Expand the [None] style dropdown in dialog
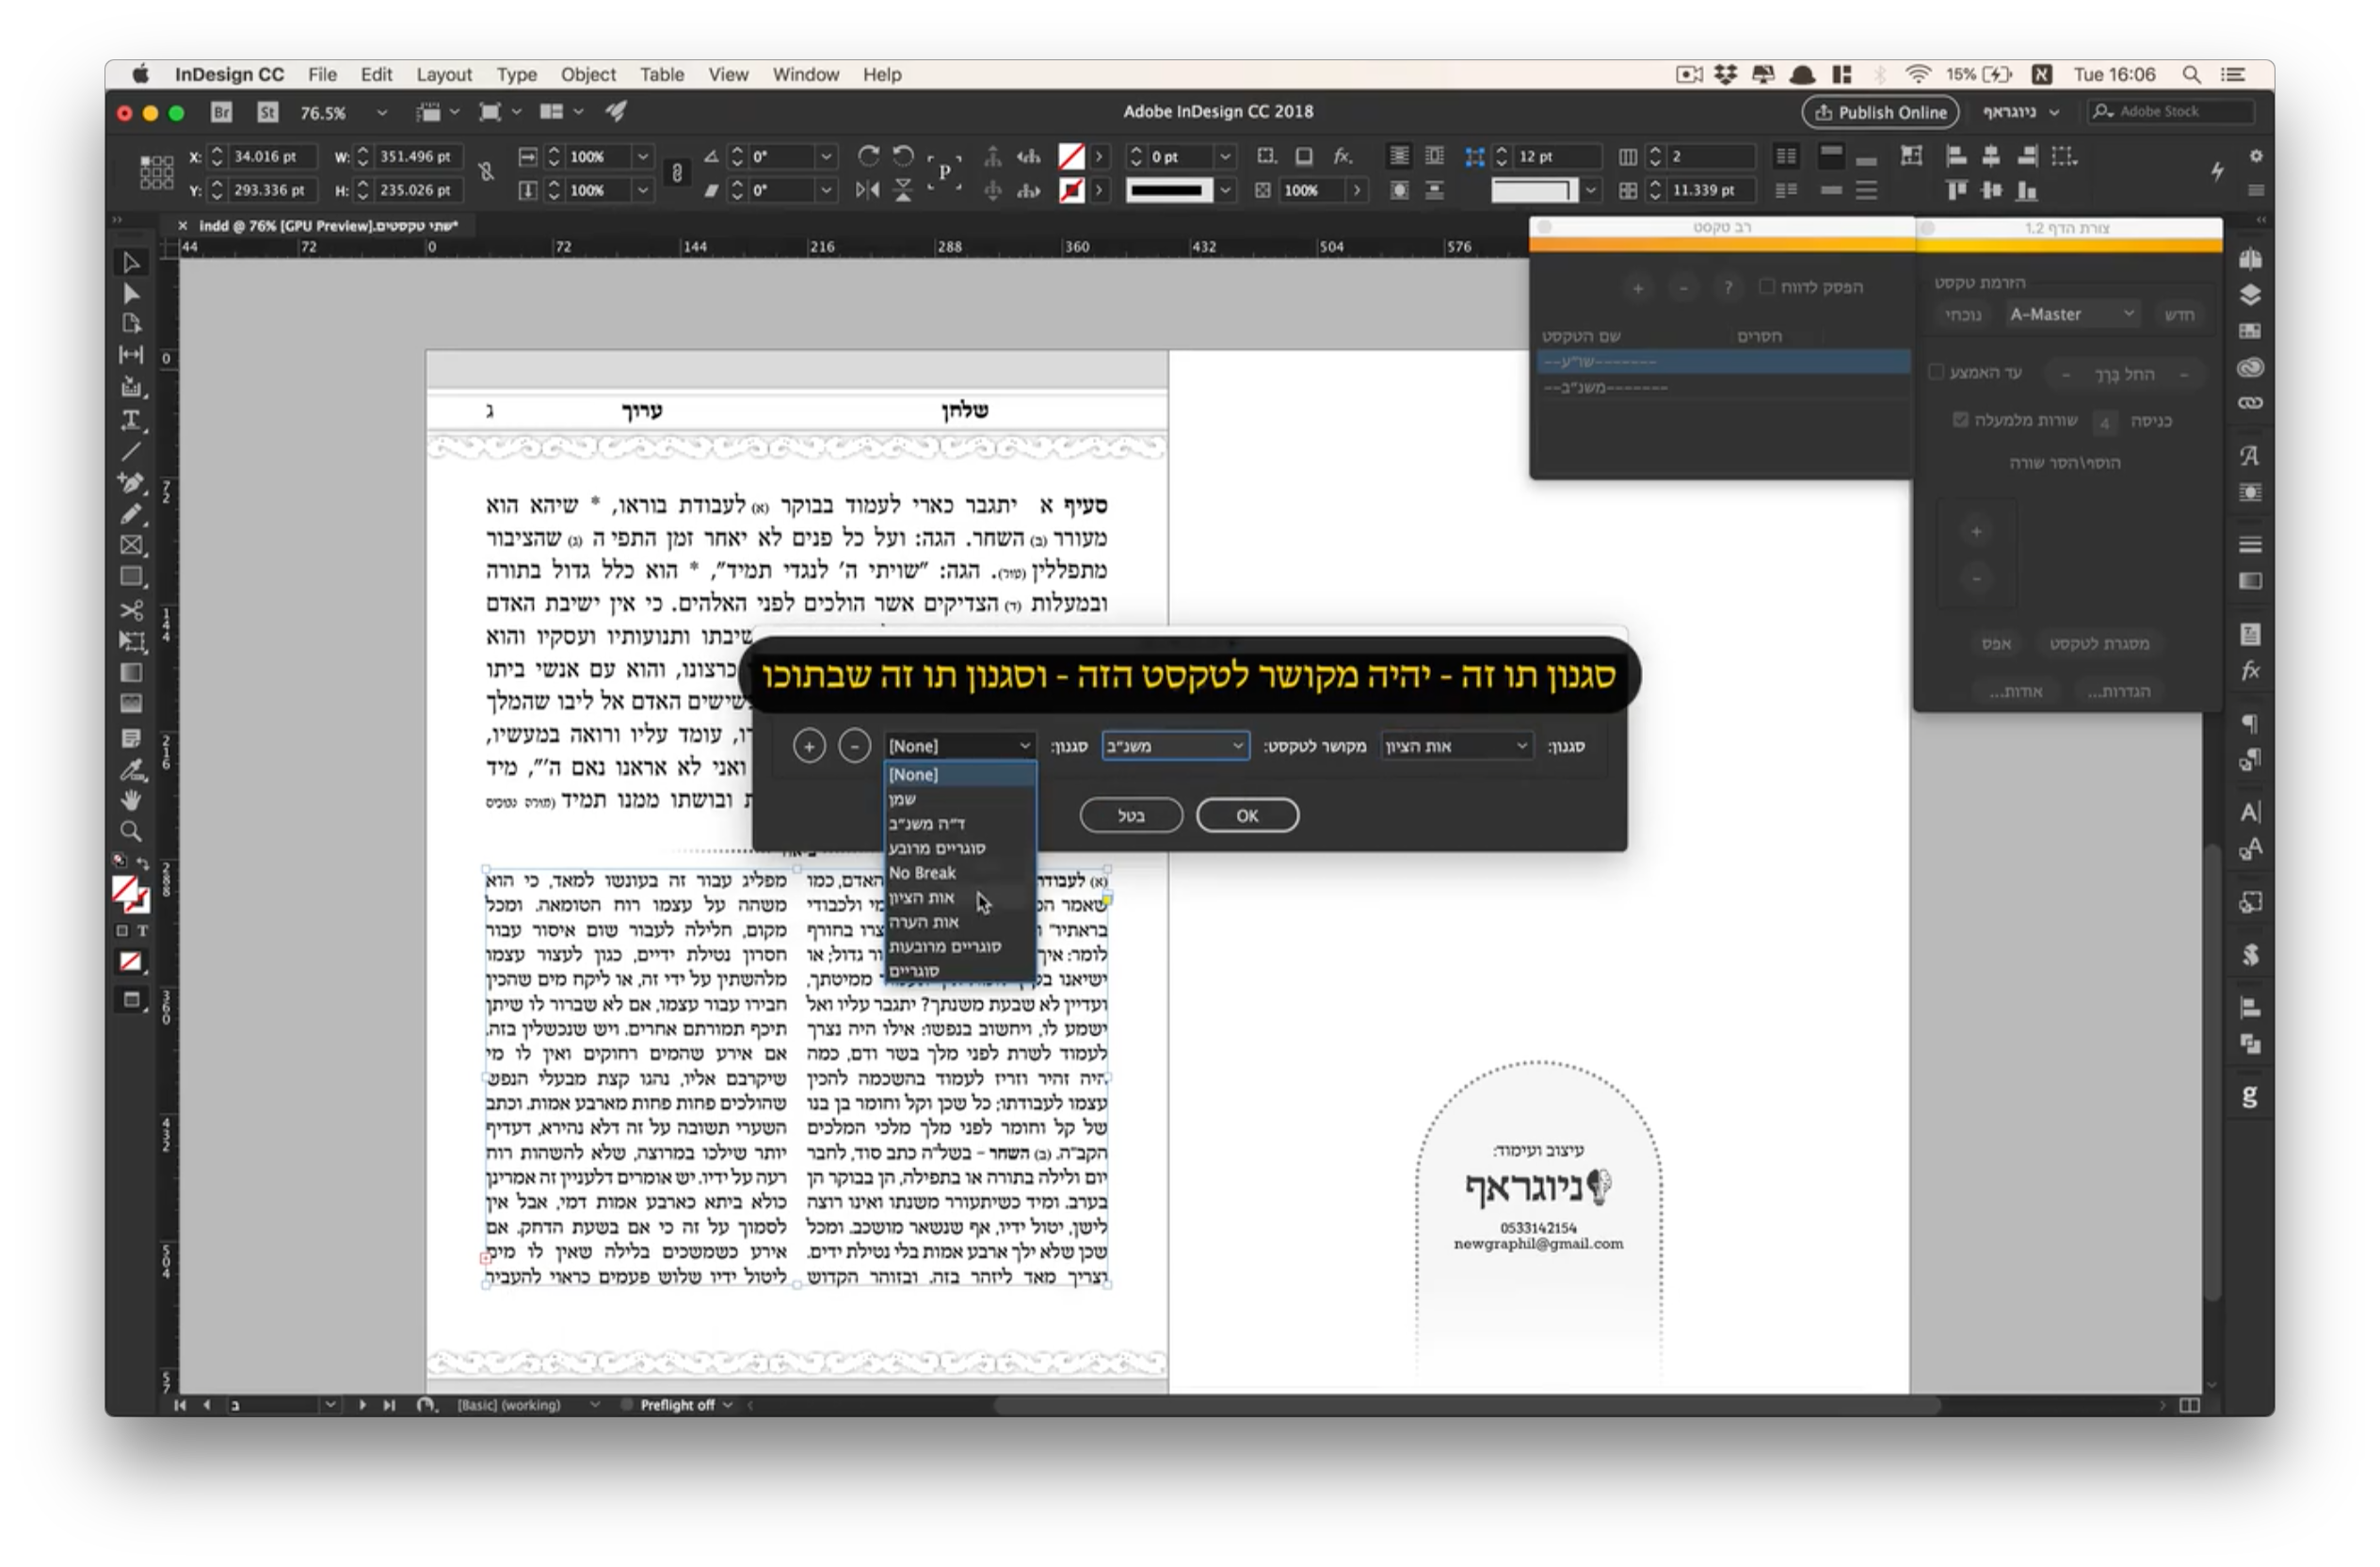The width and height of the screenshot is (2380, 1567). (x=958, y=745)
